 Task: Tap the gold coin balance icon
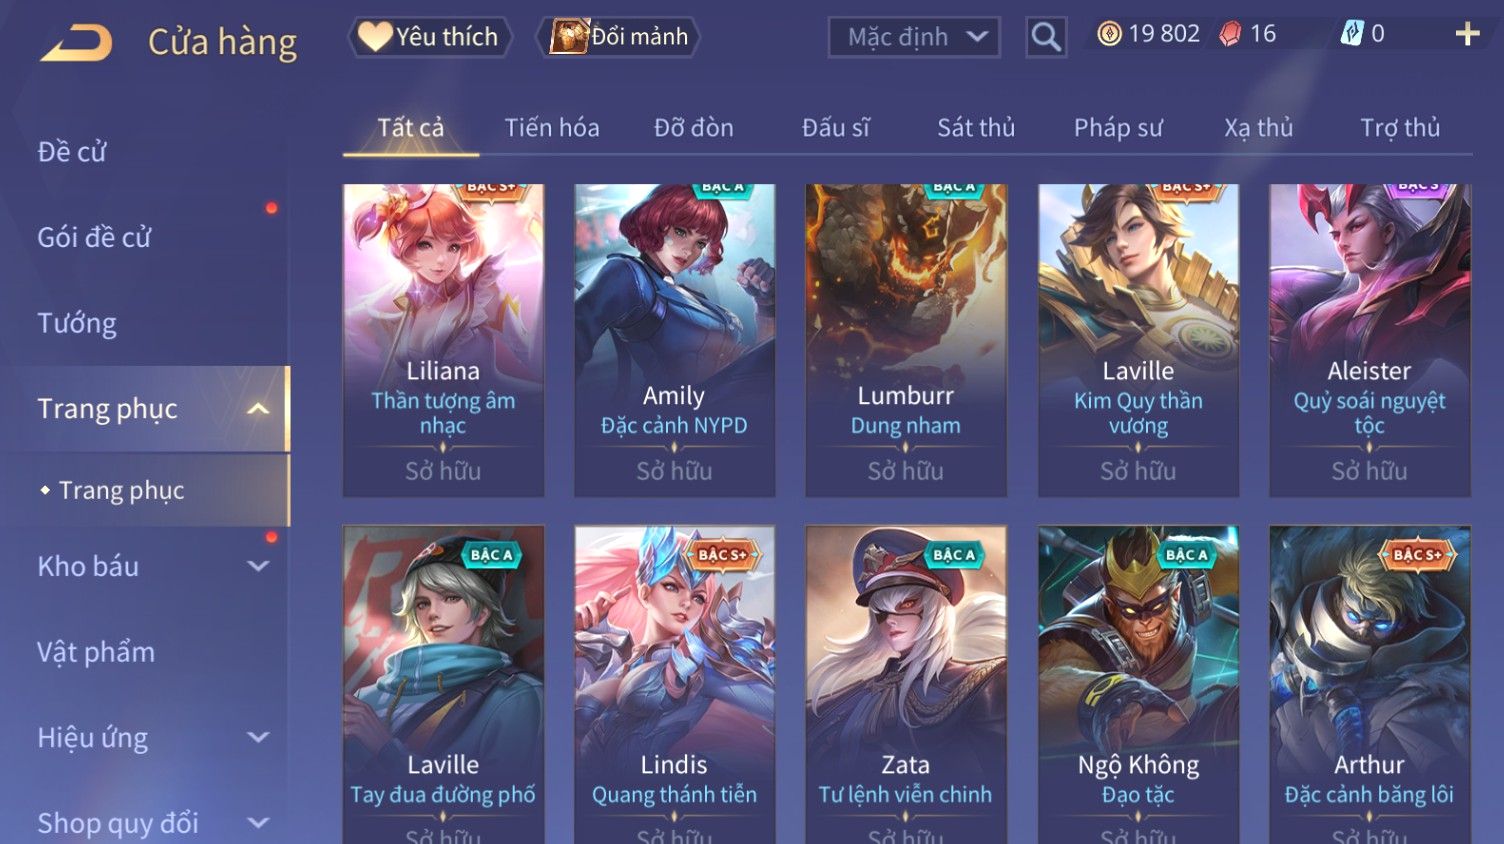coord(1109,34)
